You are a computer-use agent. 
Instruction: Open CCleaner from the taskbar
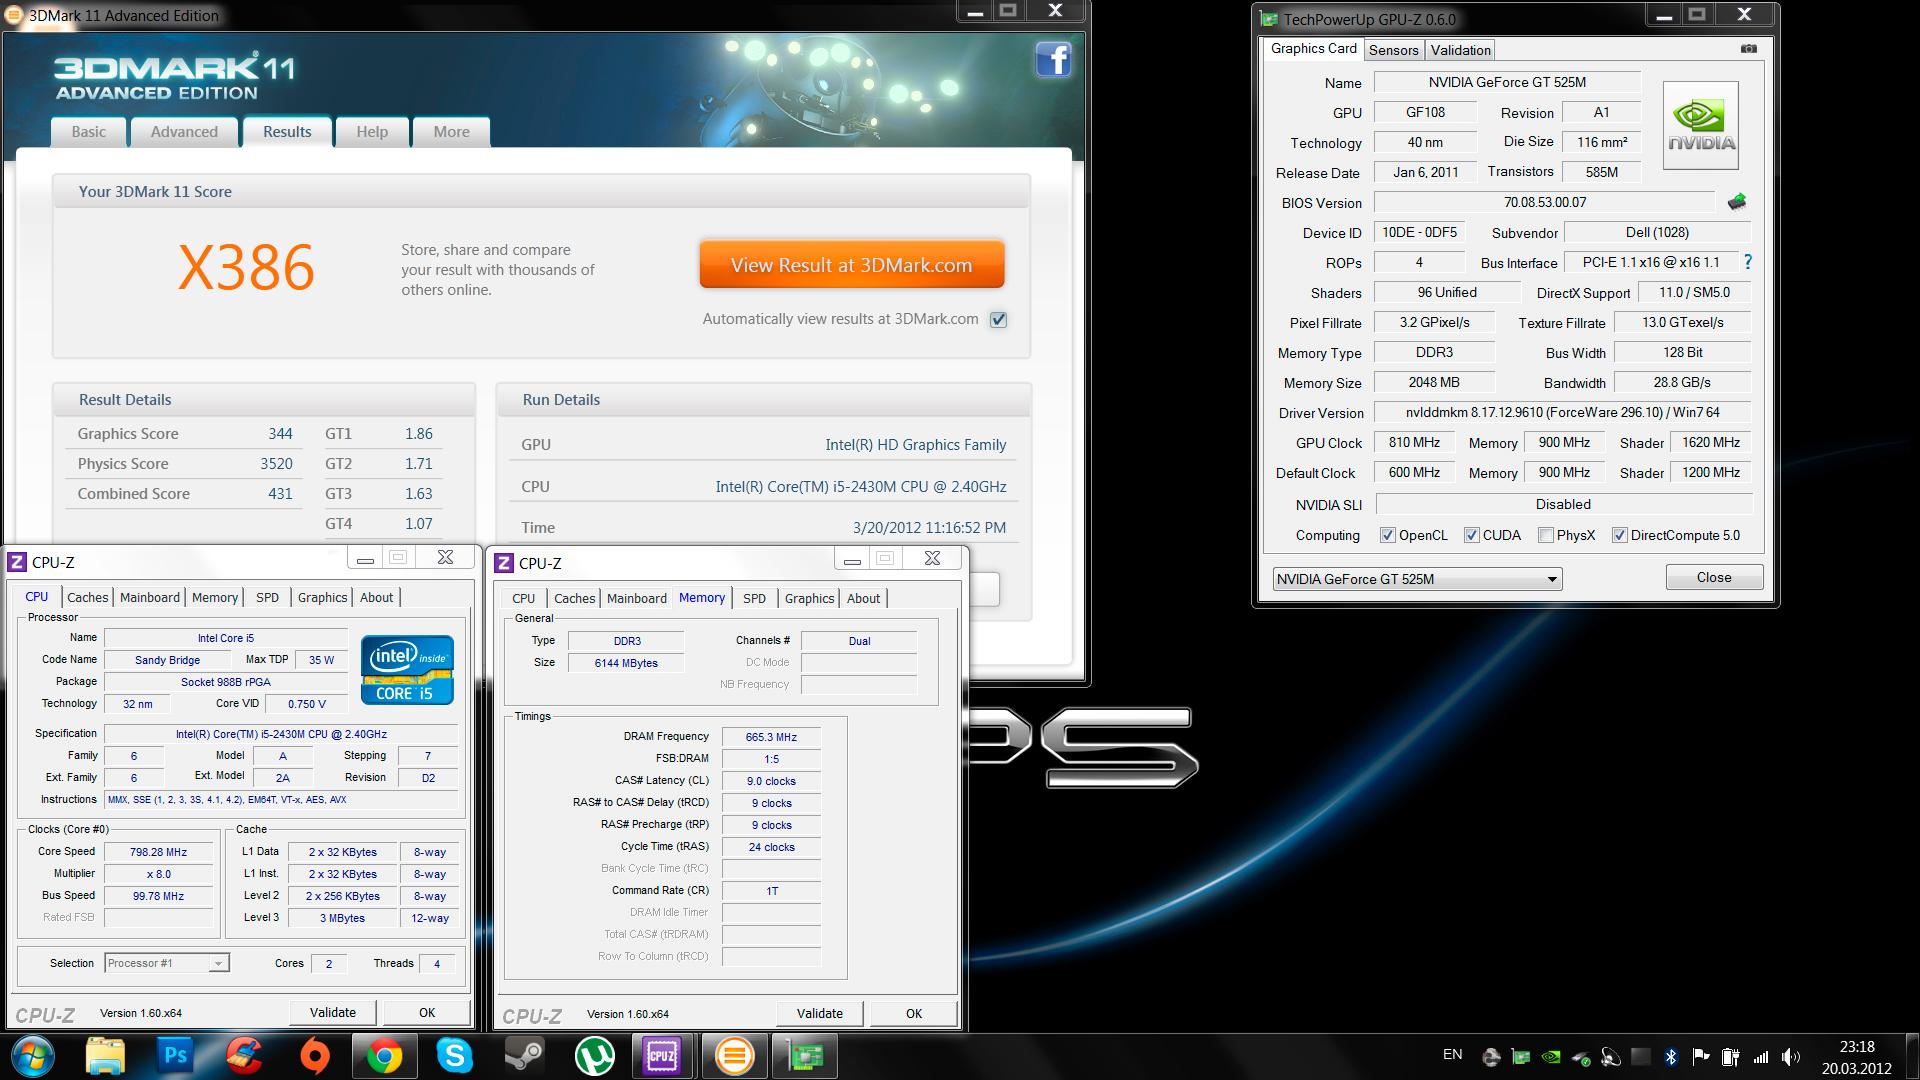click(x=244, y=1056)
